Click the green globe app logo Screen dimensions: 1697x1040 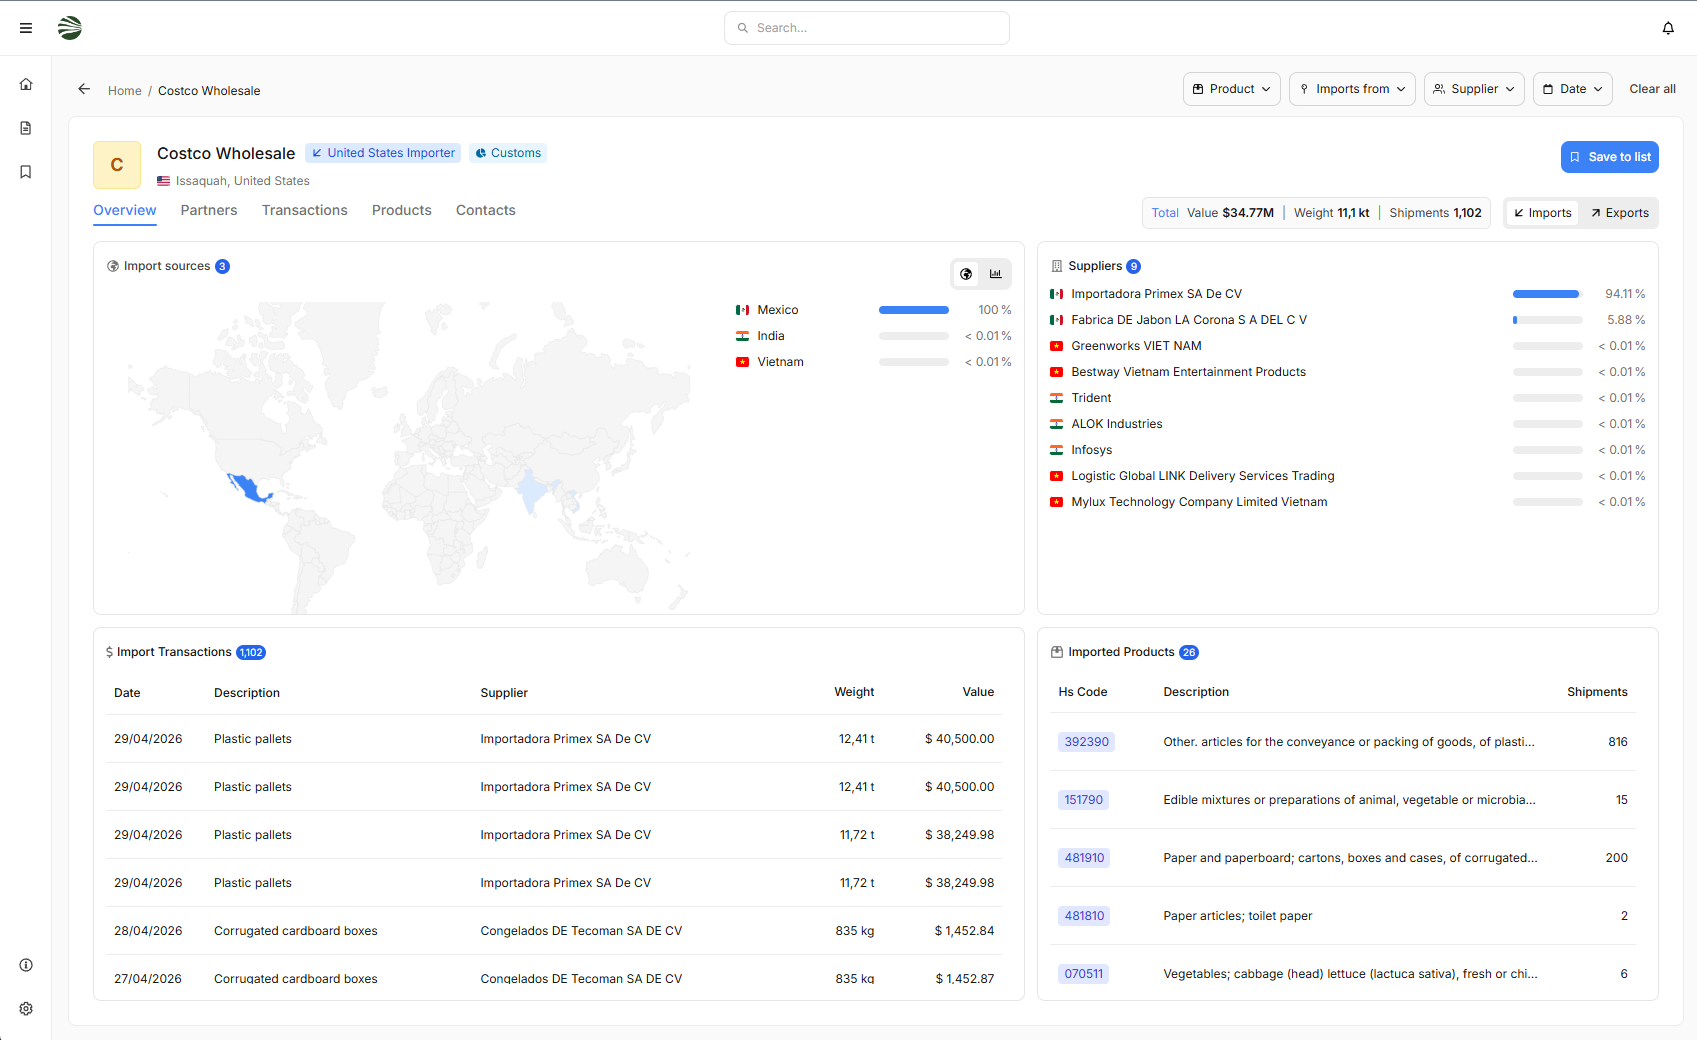[70, 28]
